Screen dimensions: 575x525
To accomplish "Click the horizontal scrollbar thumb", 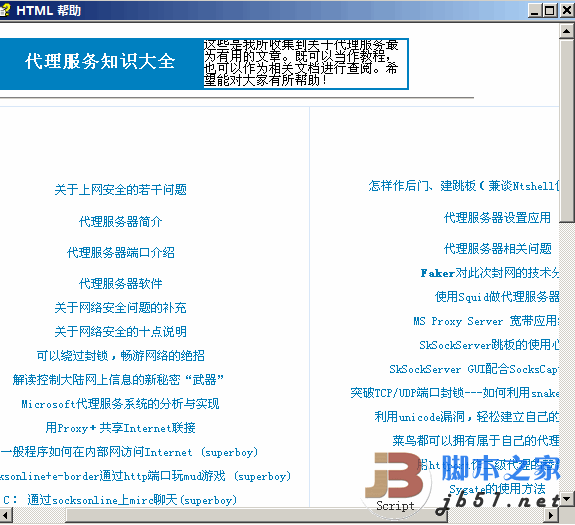I will point(256,515).
